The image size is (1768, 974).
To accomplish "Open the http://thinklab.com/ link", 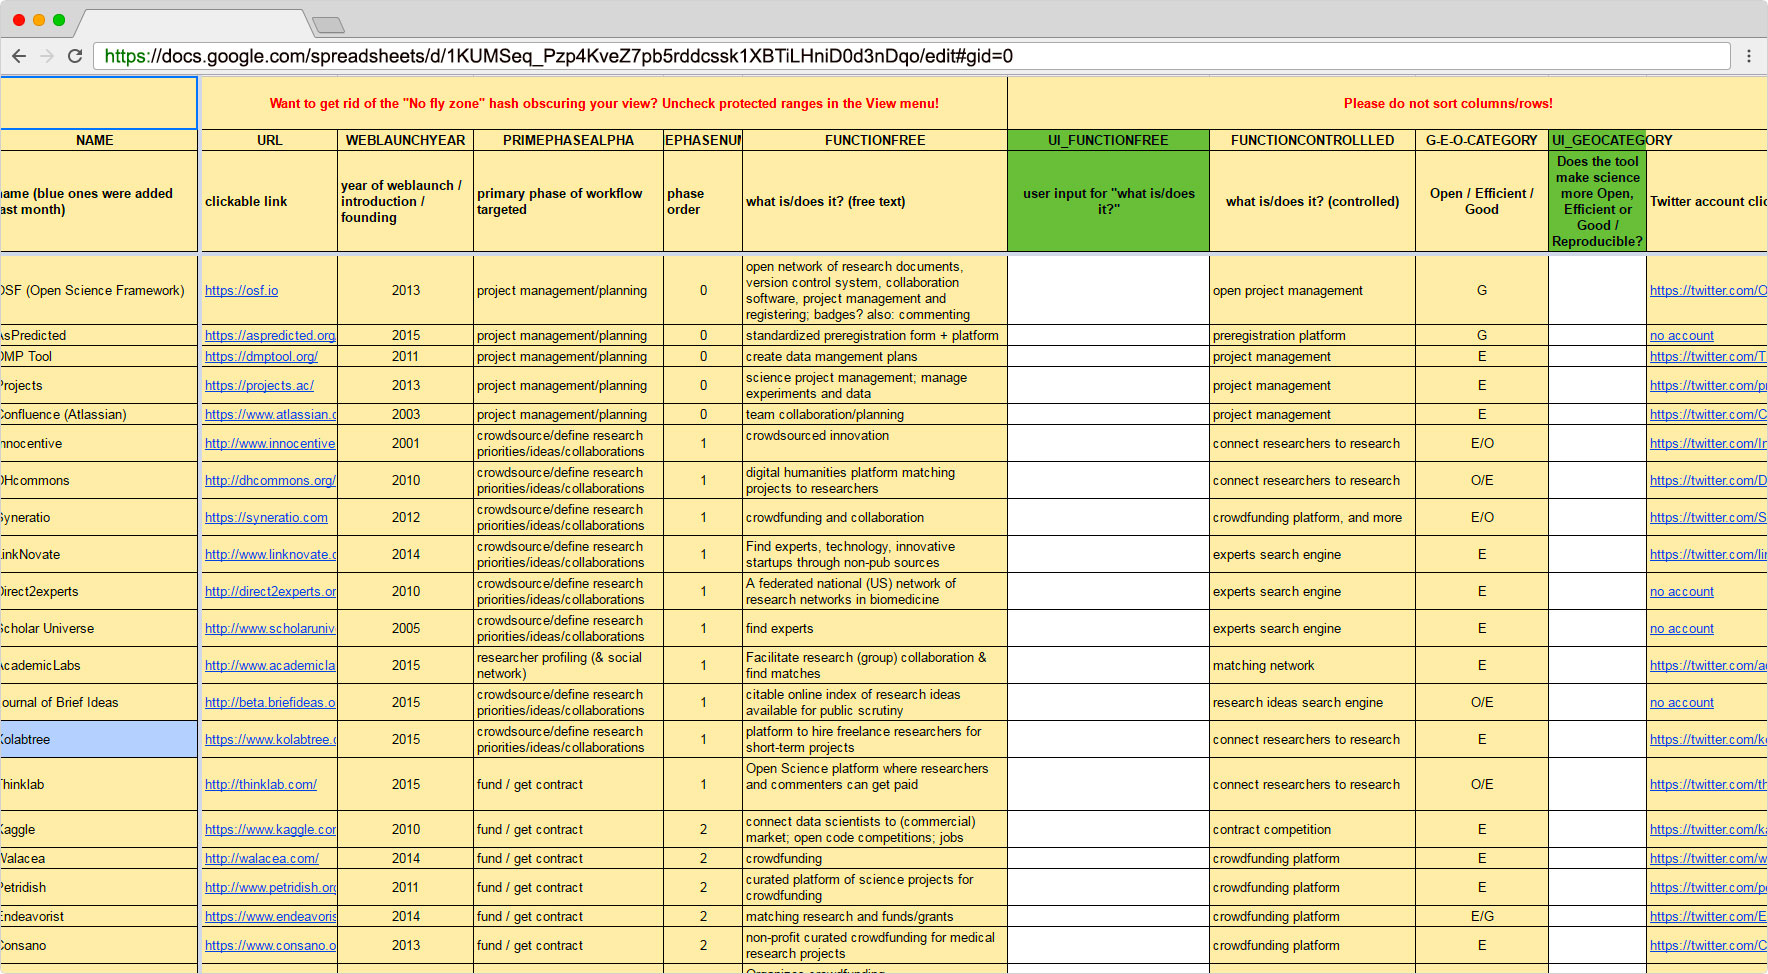I will pos(261,785).
